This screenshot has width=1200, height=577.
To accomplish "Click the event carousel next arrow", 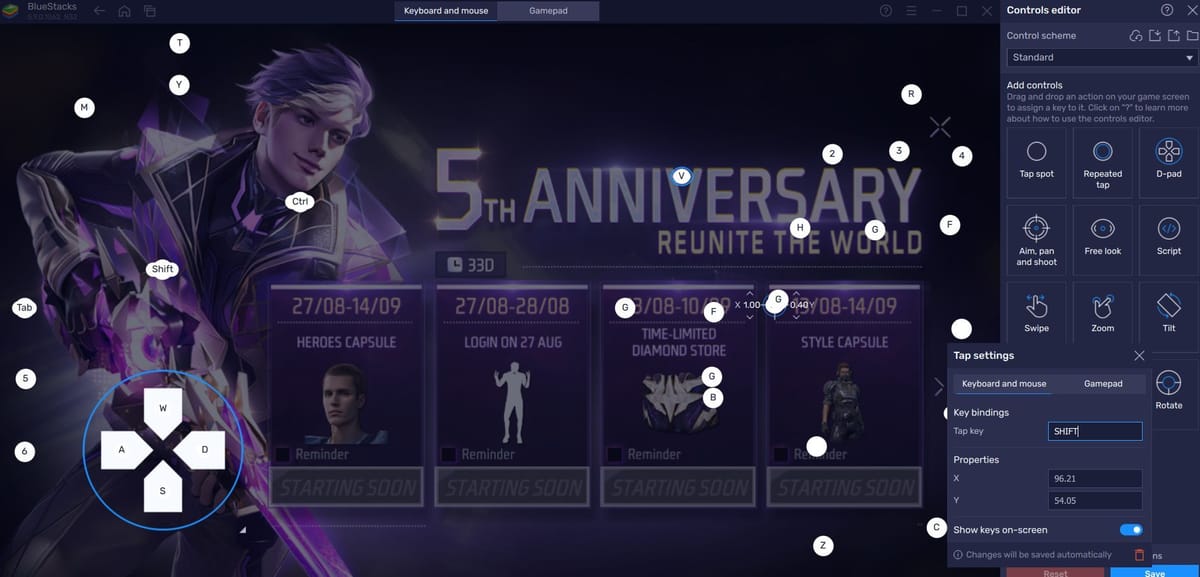I will pos(938,385).
